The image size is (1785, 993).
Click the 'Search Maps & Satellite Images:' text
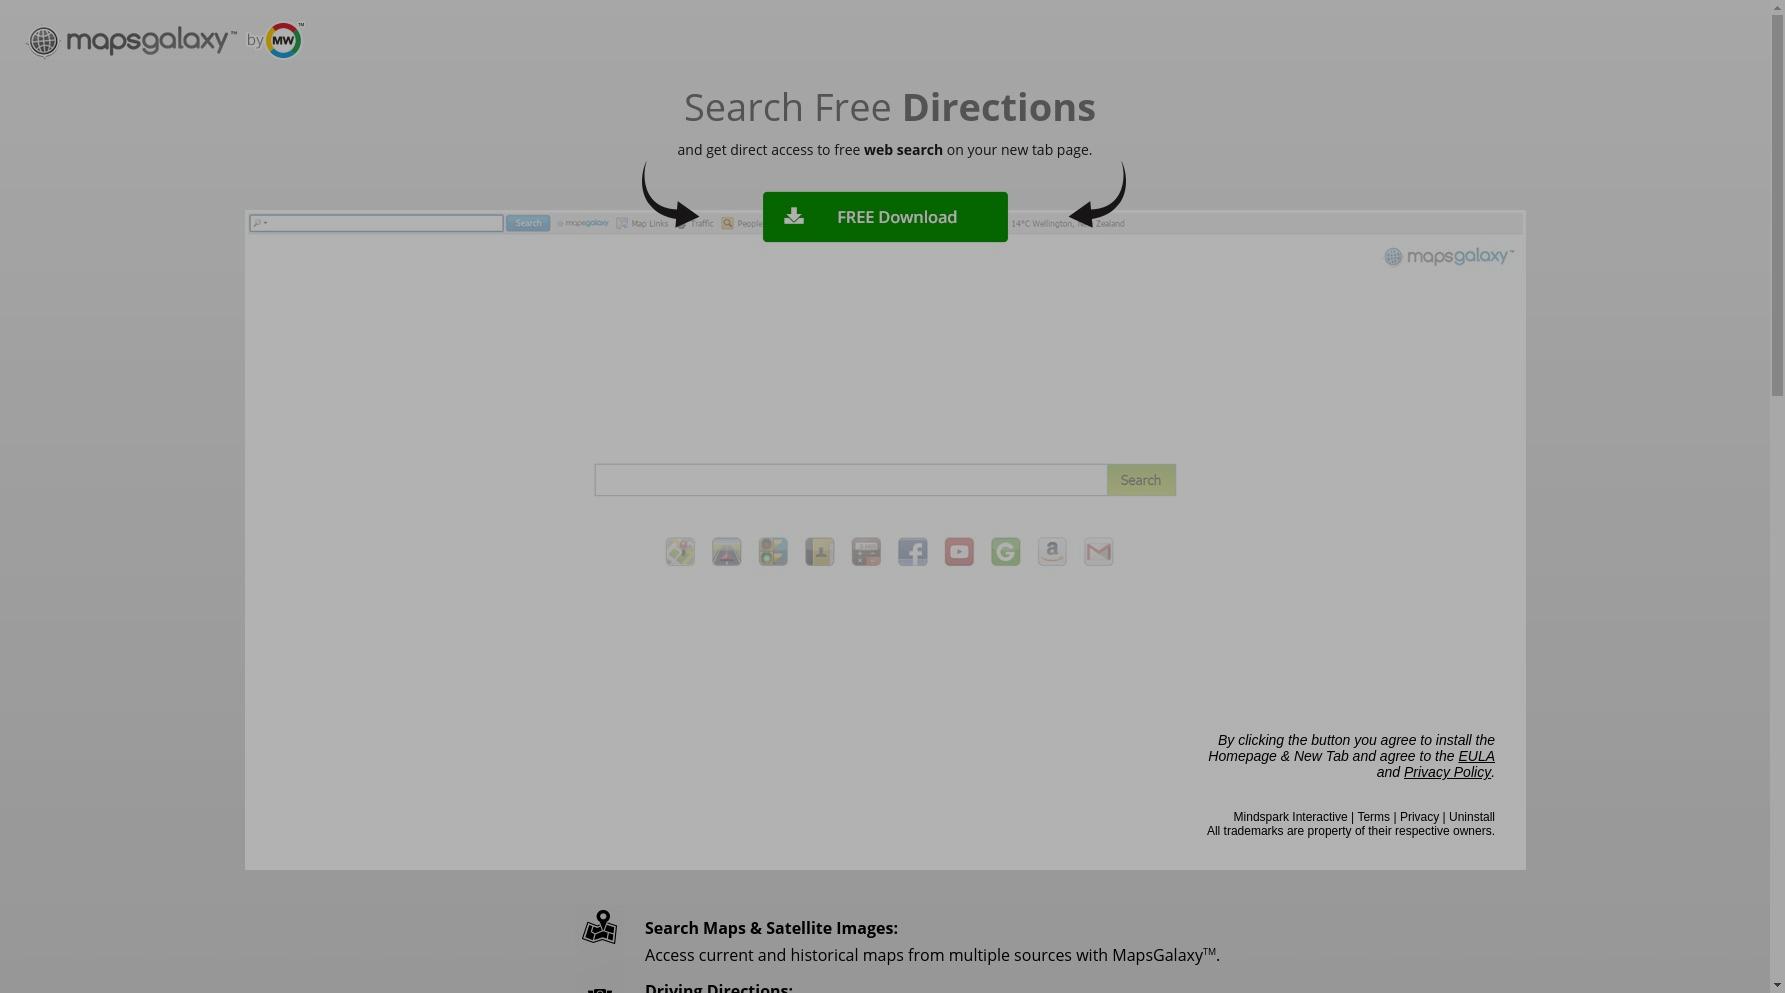point(771,928)
